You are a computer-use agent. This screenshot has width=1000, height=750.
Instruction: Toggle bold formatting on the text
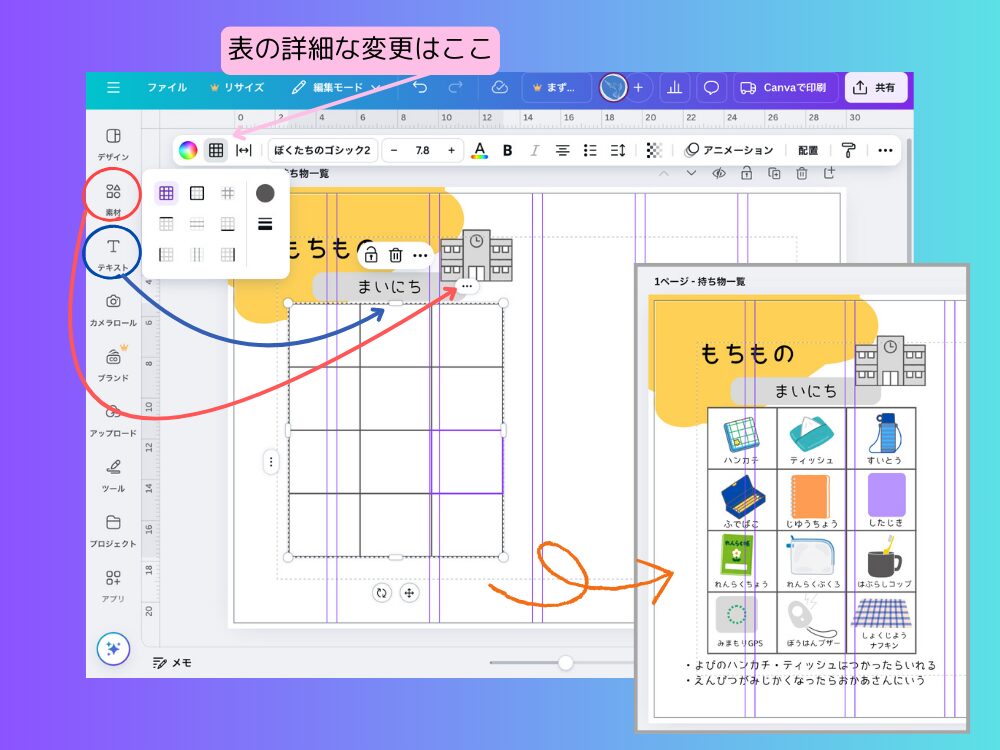508,150
